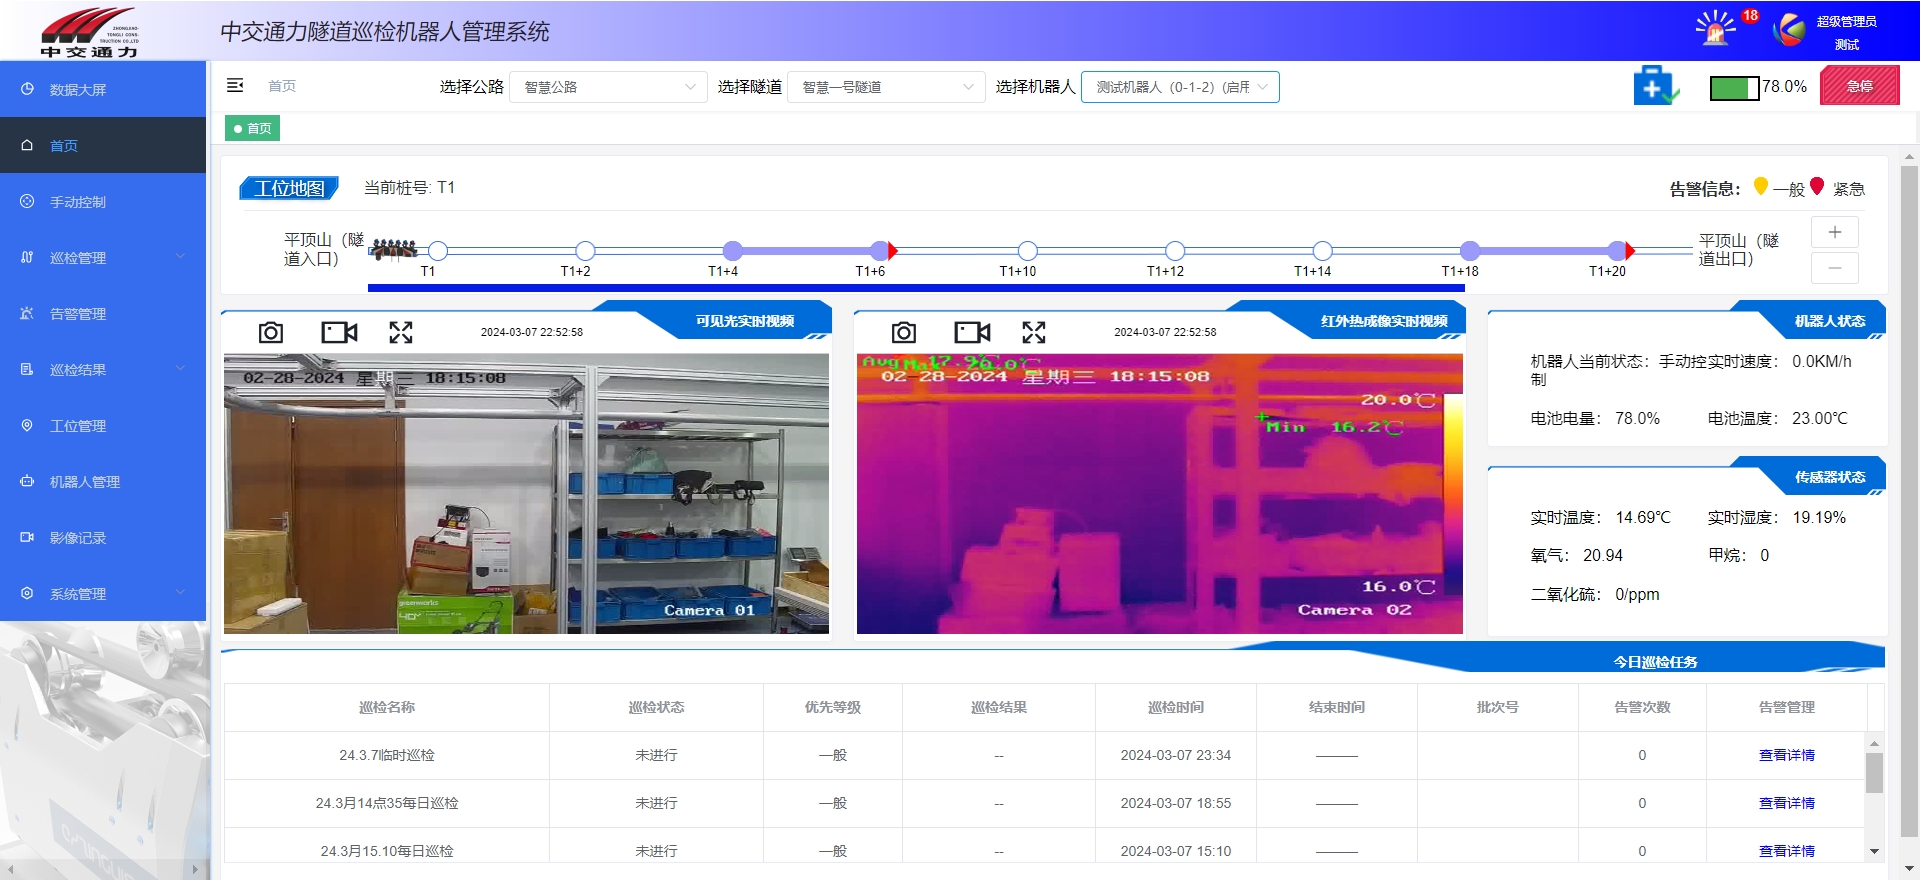Open the 选择机器人 dropdown
This screenshot has height=880, width=1920.
(1180, 87)
